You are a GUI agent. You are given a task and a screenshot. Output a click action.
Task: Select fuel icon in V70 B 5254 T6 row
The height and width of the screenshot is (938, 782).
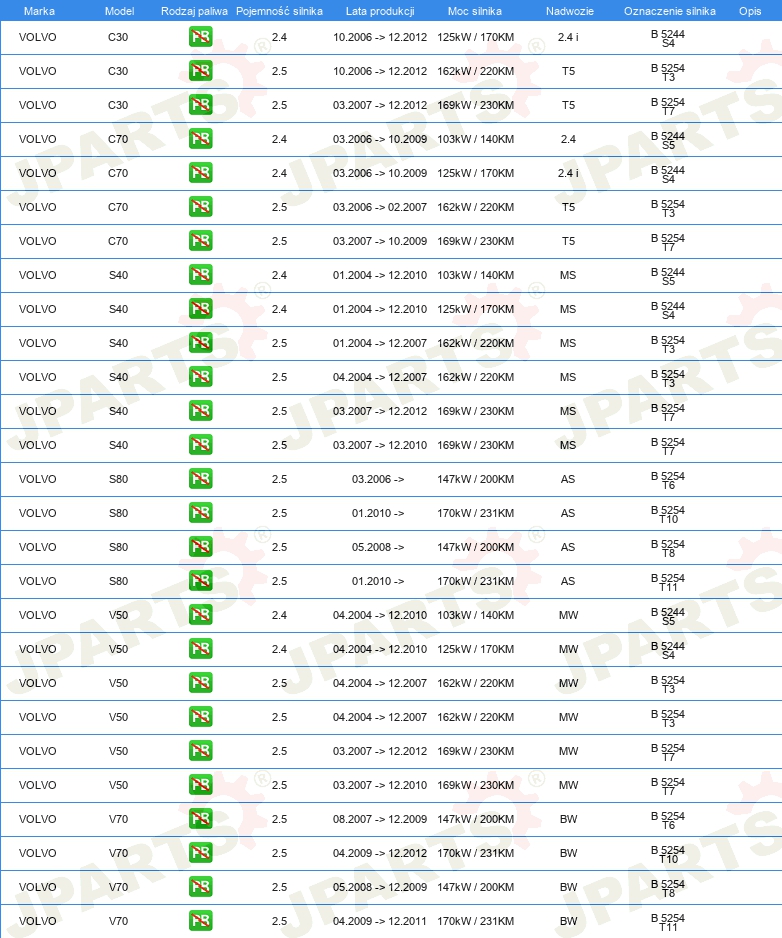click(x=200, y=819)
